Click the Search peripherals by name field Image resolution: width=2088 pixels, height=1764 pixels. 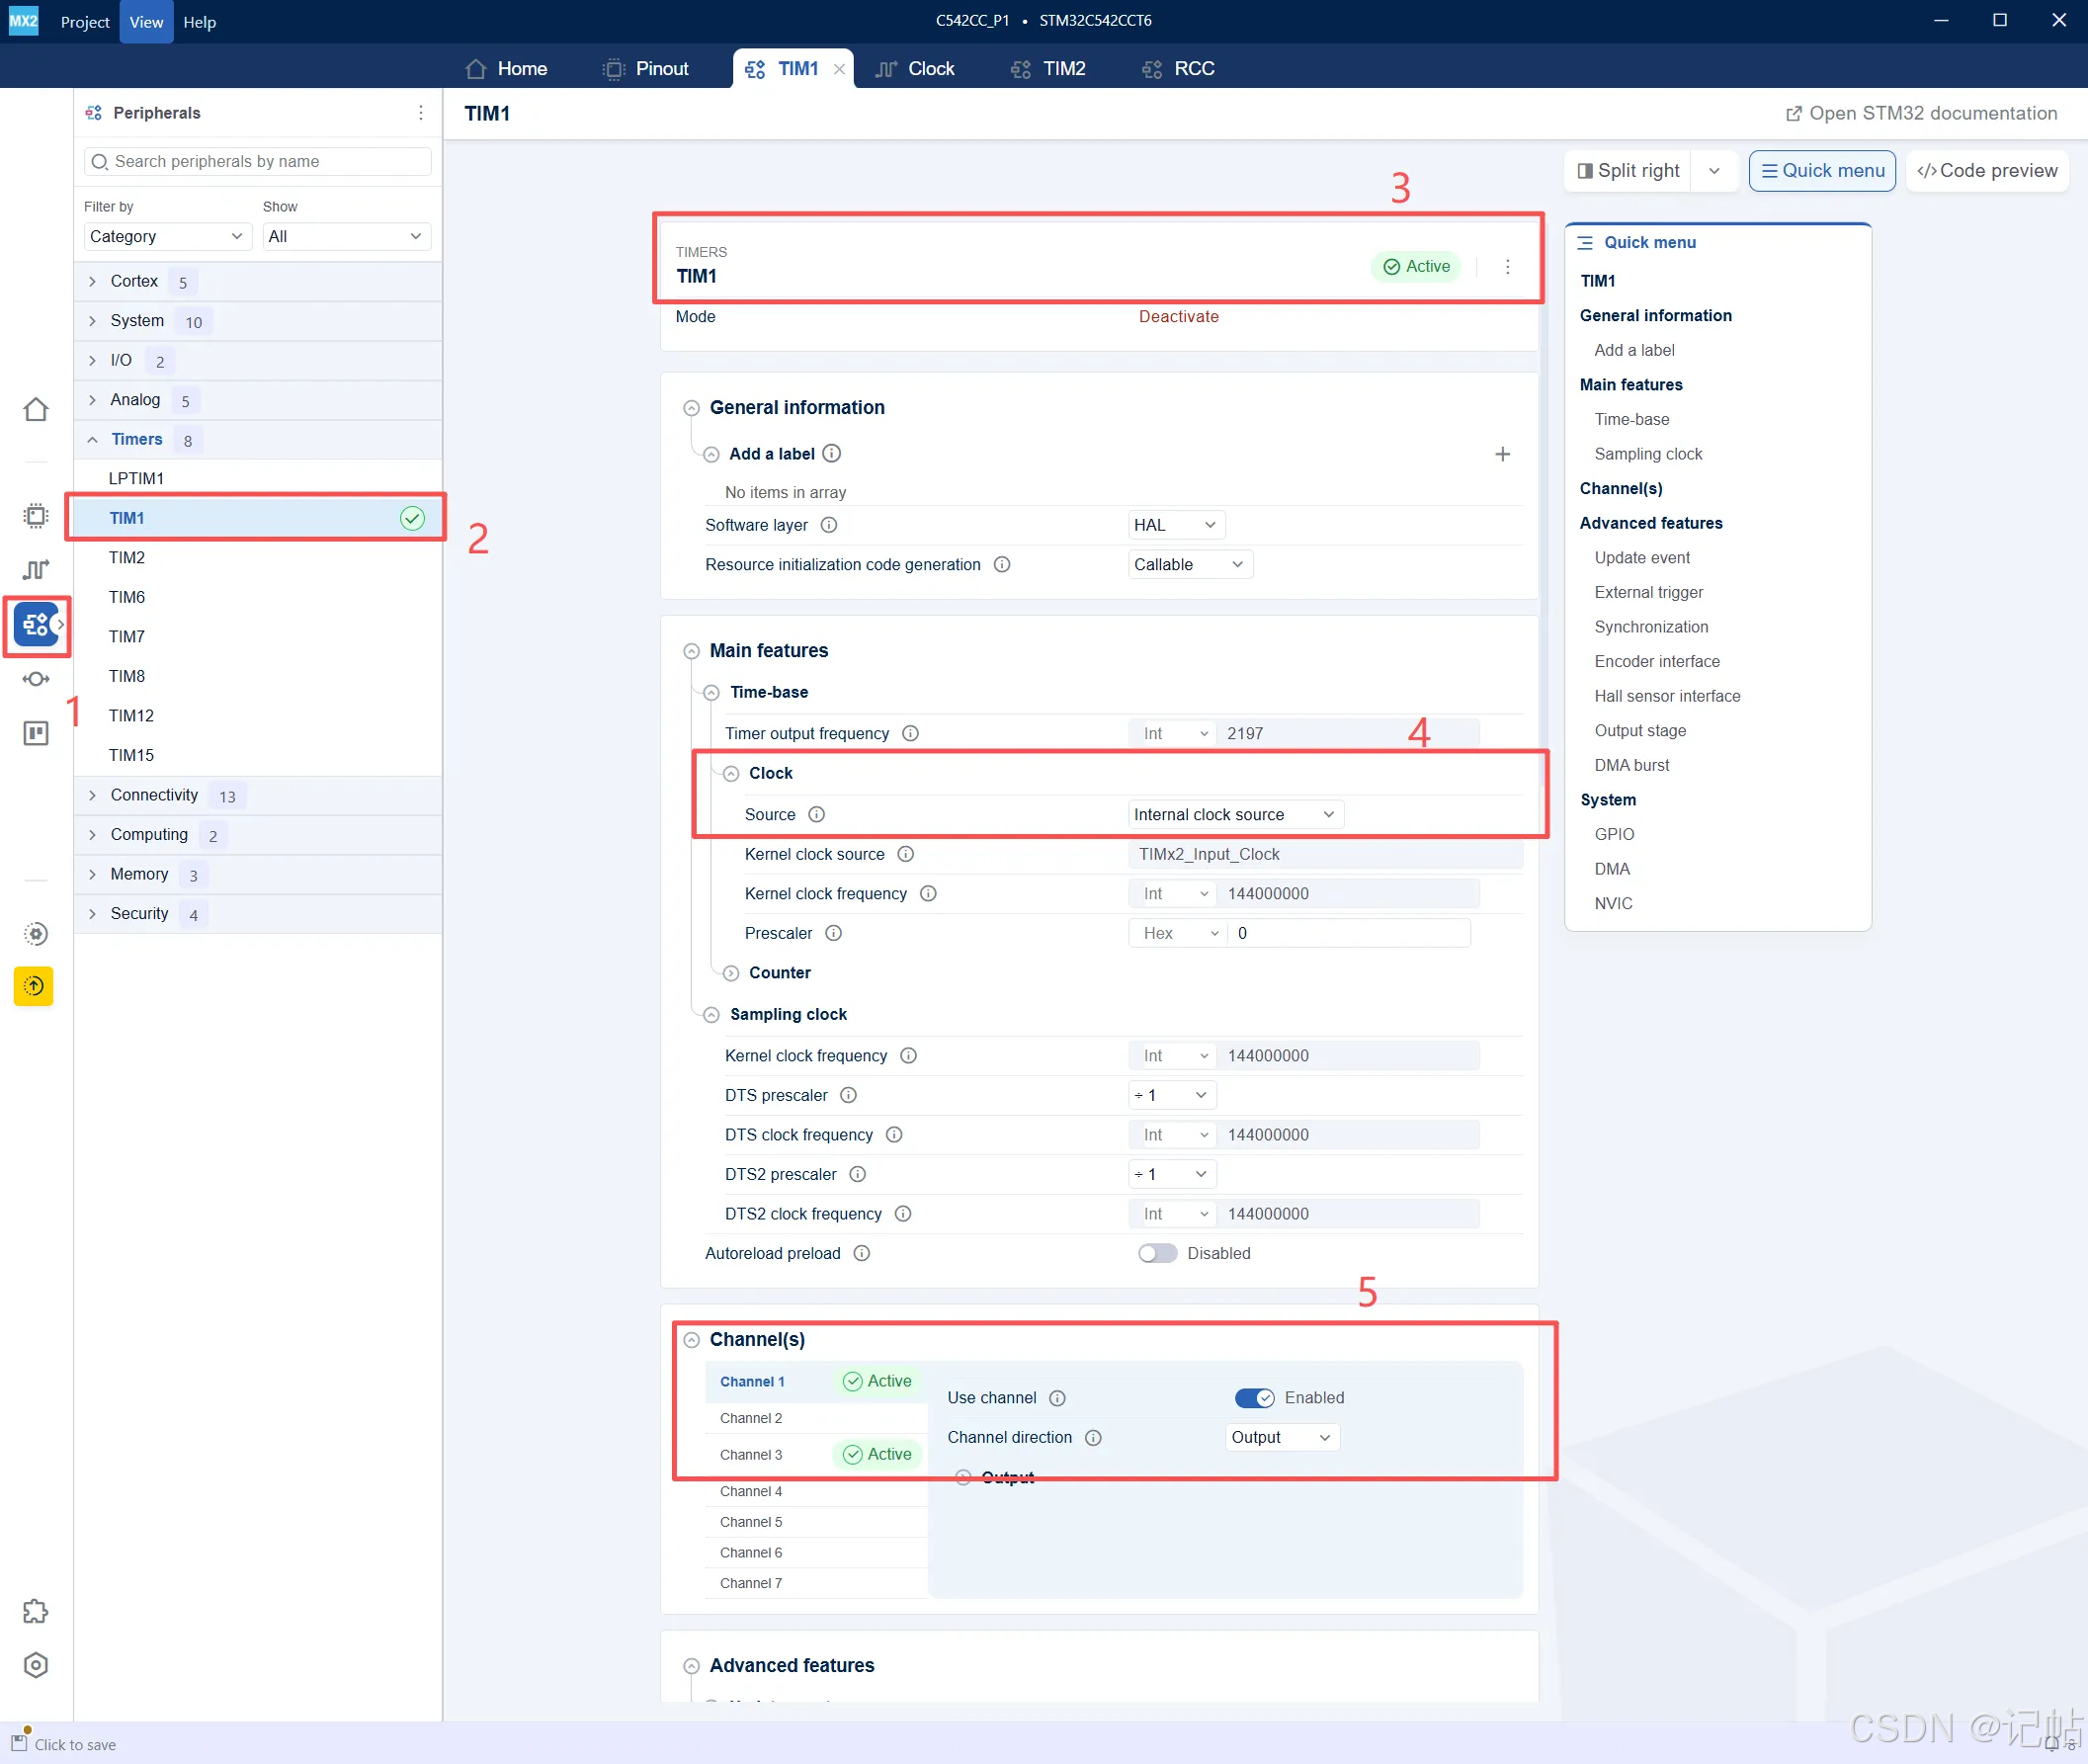coord(258,162)
